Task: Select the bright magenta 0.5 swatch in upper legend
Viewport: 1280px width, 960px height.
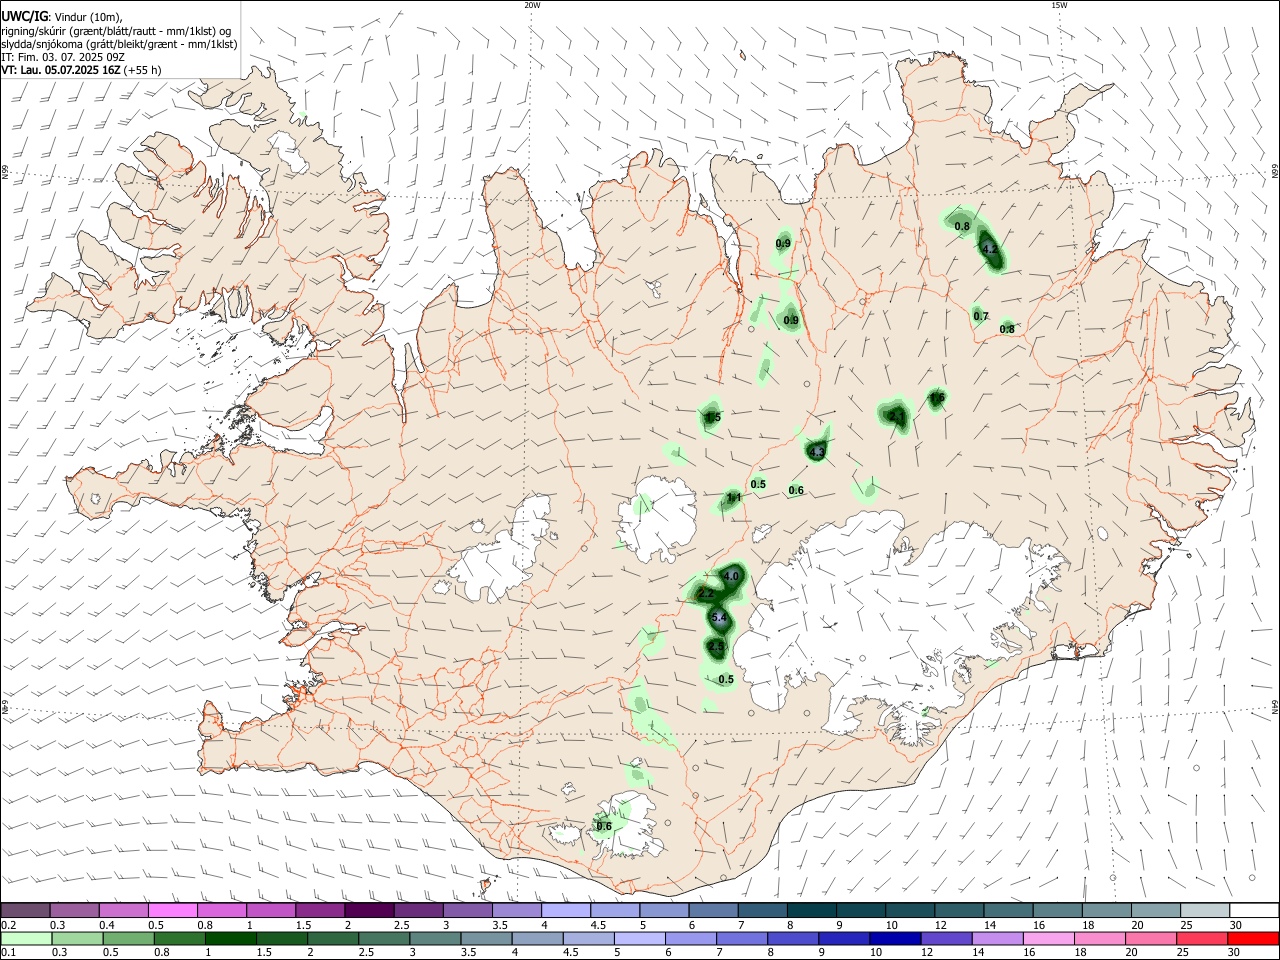Action: coord(173,910)
